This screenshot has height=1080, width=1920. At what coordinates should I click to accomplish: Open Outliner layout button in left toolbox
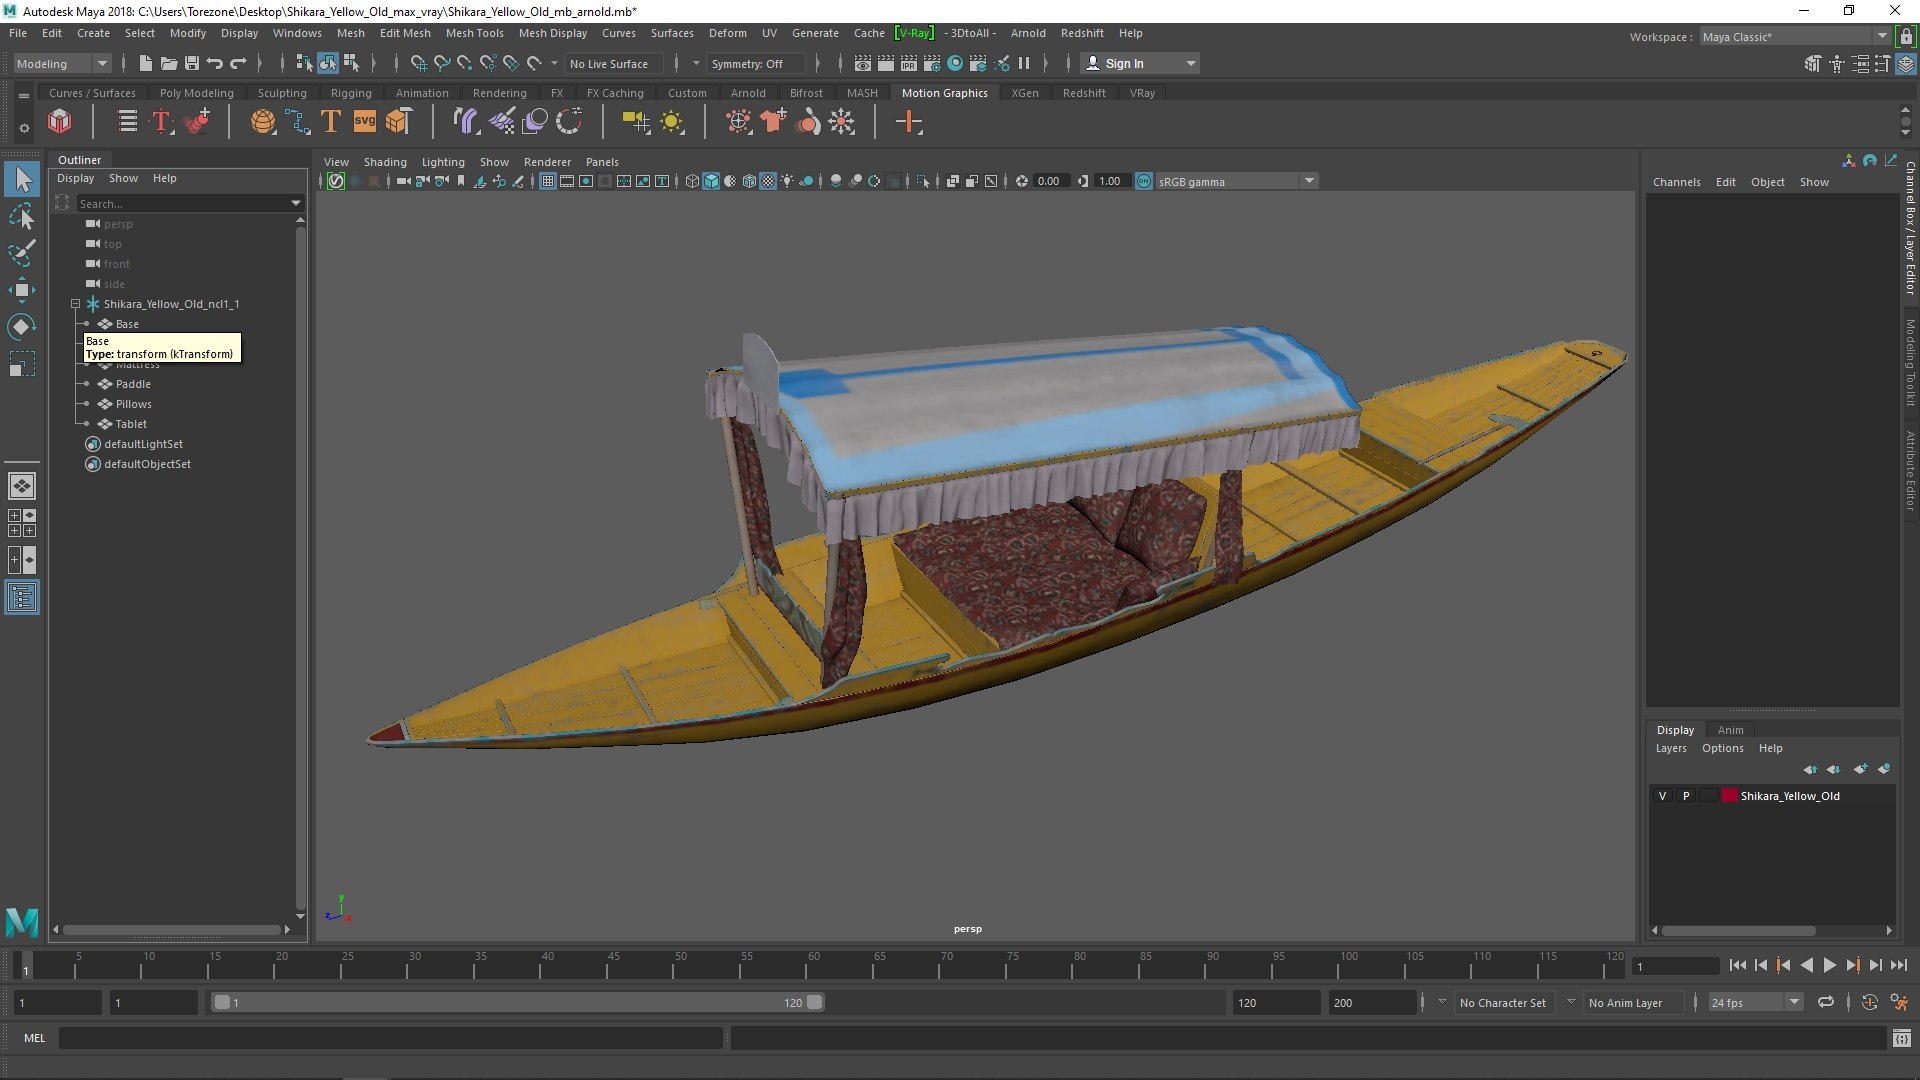[x=22, y=598]
